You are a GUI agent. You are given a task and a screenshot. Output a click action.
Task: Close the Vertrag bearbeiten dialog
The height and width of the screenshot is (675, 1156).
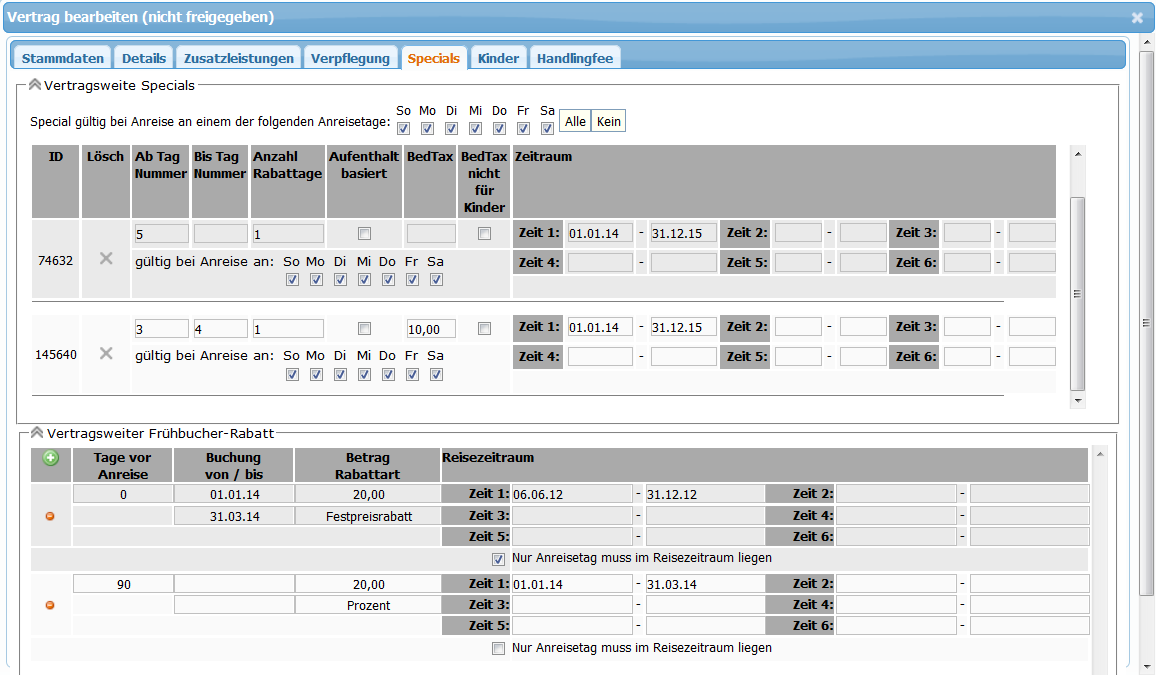[1137, 18]
